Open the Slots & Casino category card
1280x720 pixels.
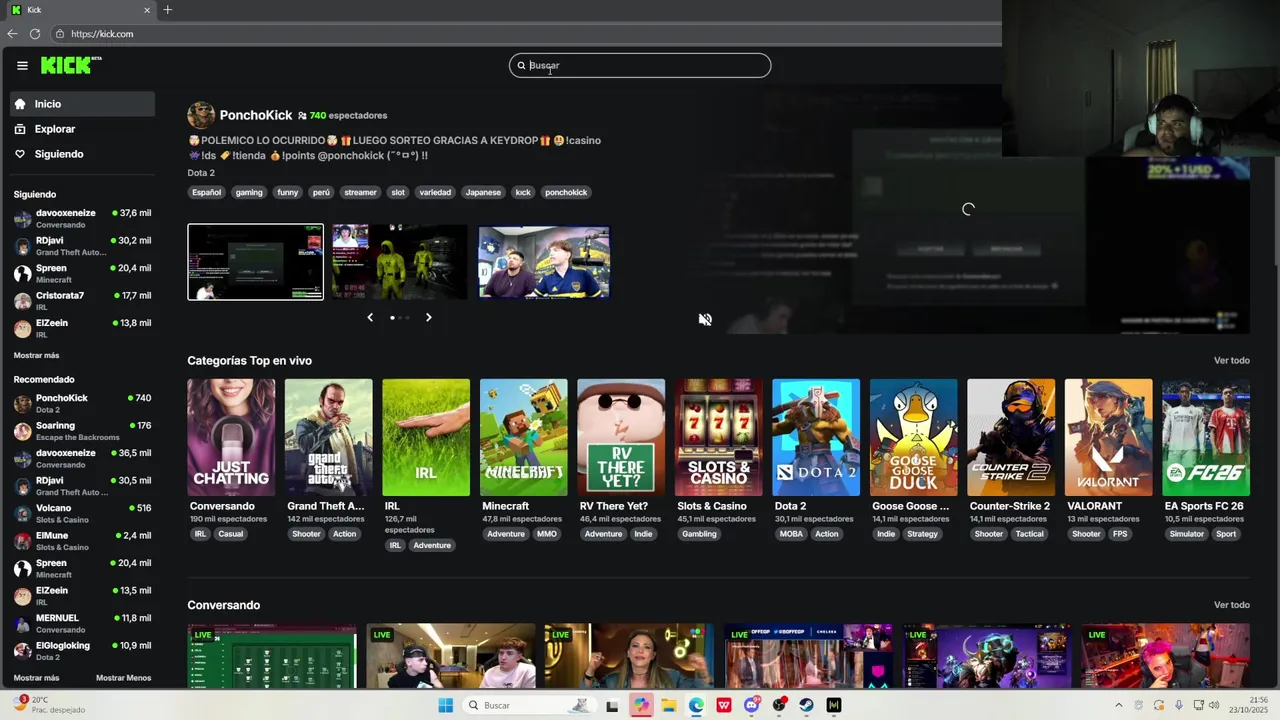pyautogui.click(x=718, y=437)
